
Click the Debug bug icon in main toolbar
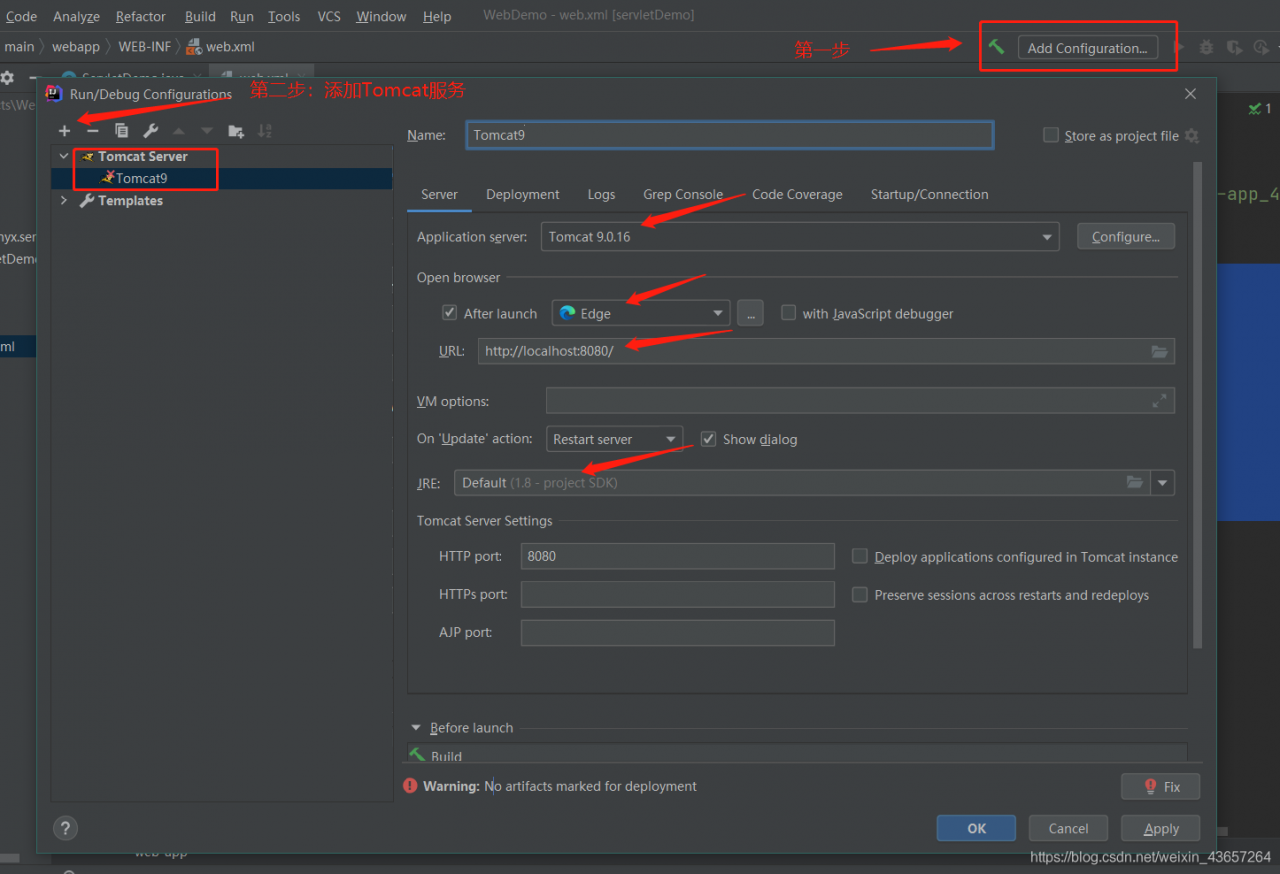click(x=1207, y=47)
